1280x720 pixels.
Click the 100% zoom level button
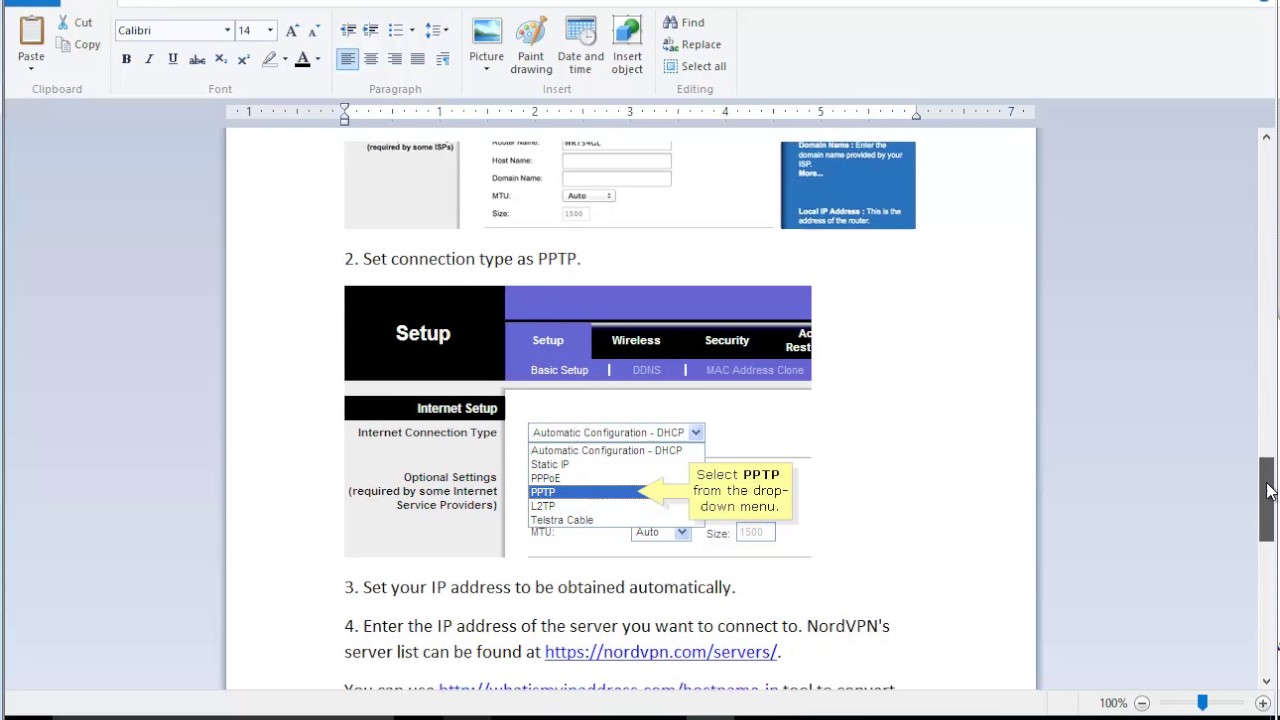1113,703
